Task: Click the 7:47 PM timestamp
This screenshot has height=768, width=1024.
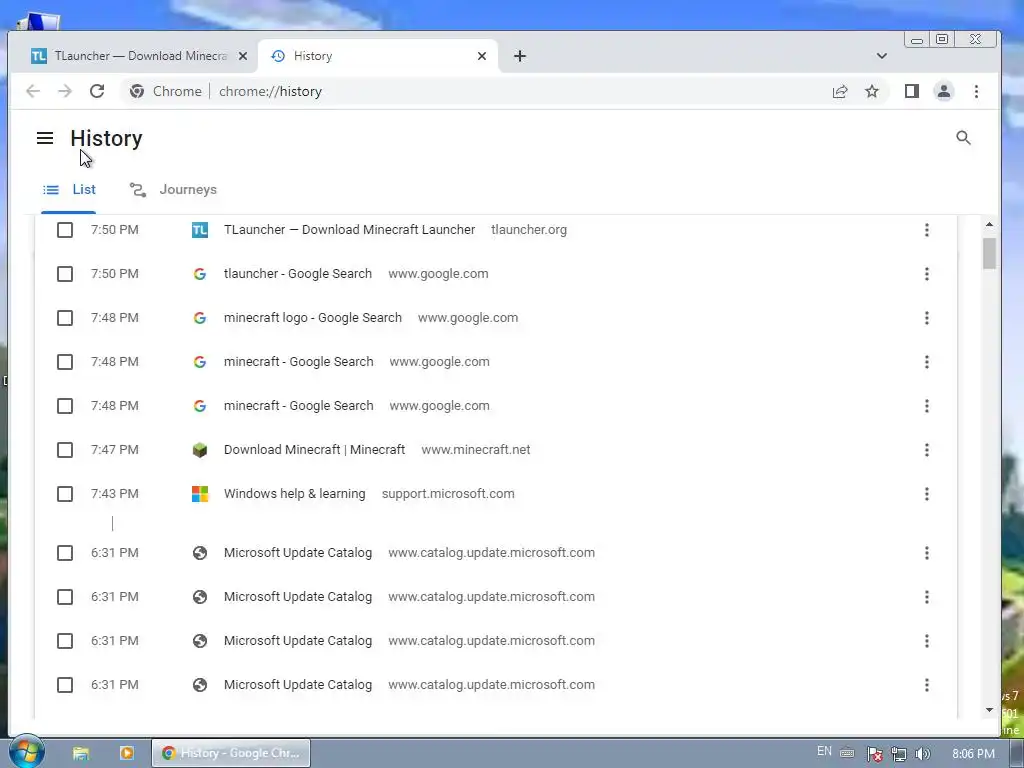Action: coord(115,450)
